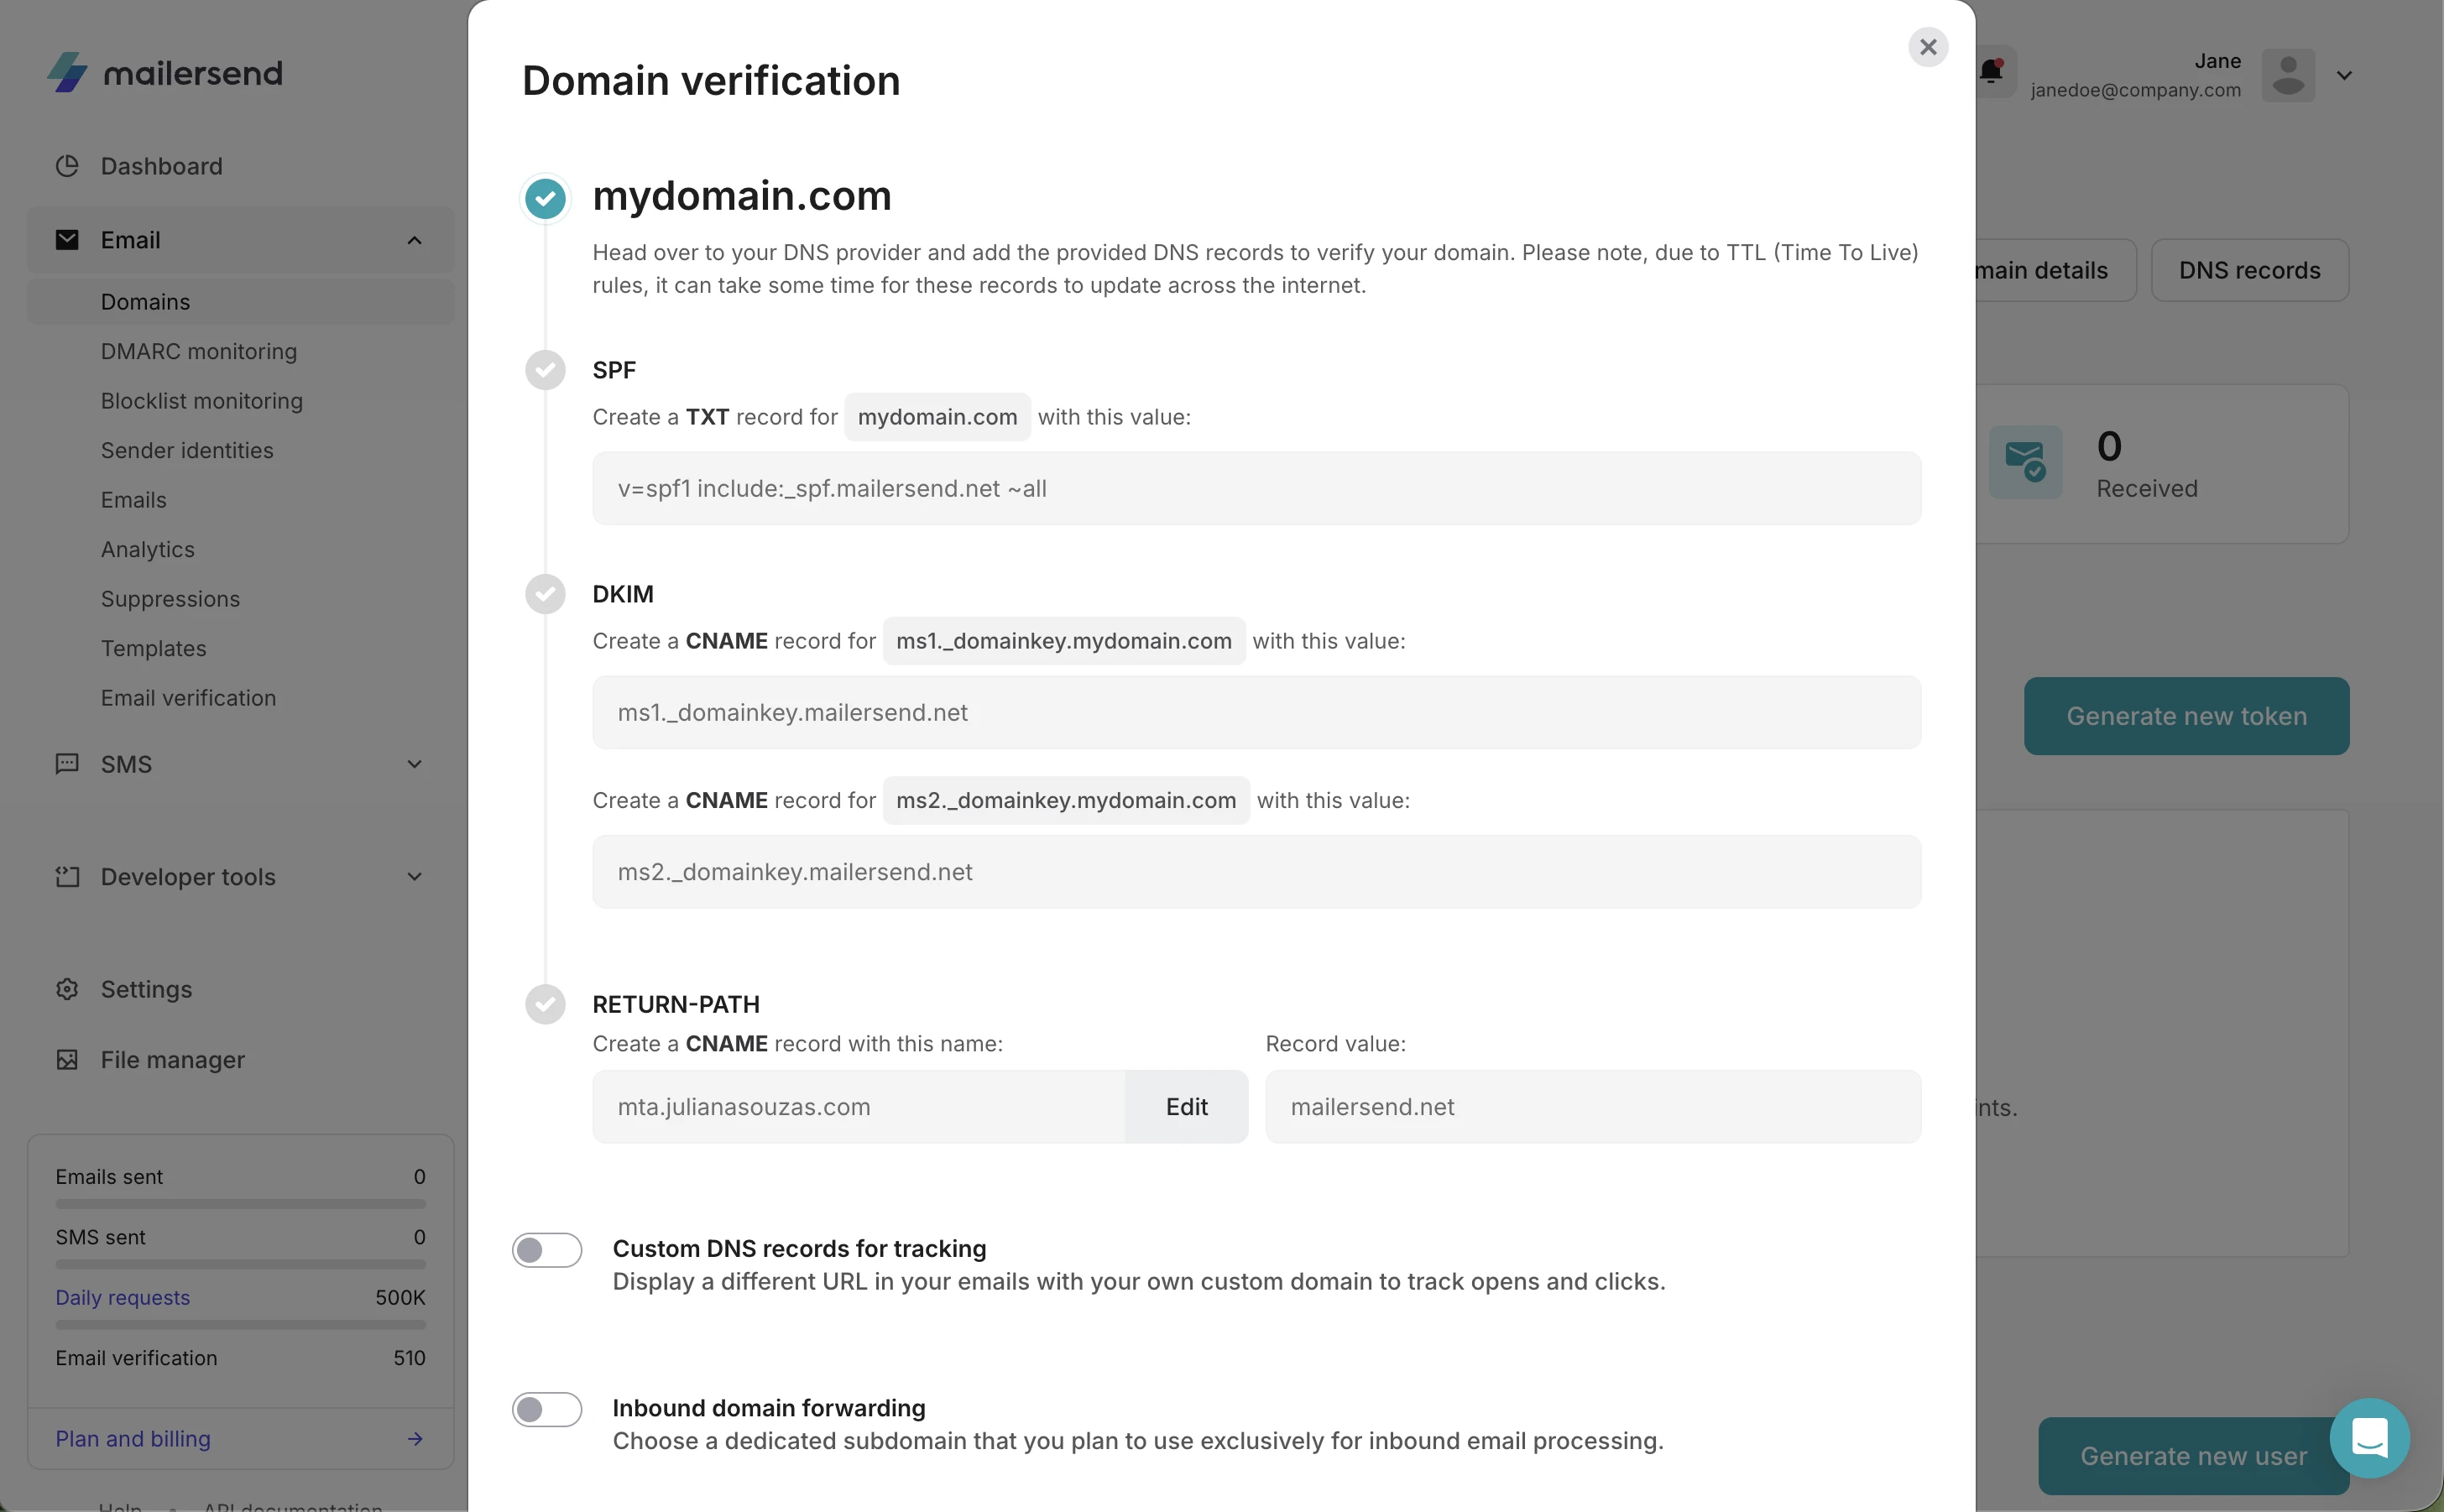Open Email verification page
The width and height of the screenshot is (2444, 1512).
(x=189, y=698)
